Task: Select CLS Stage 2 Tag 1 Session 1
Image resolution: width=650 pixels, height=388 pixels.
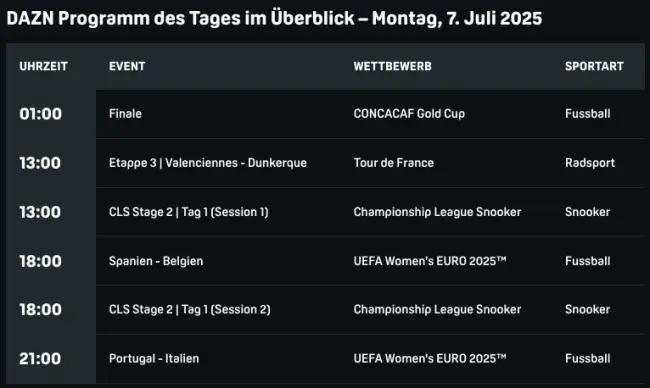Action: [189, 212]
